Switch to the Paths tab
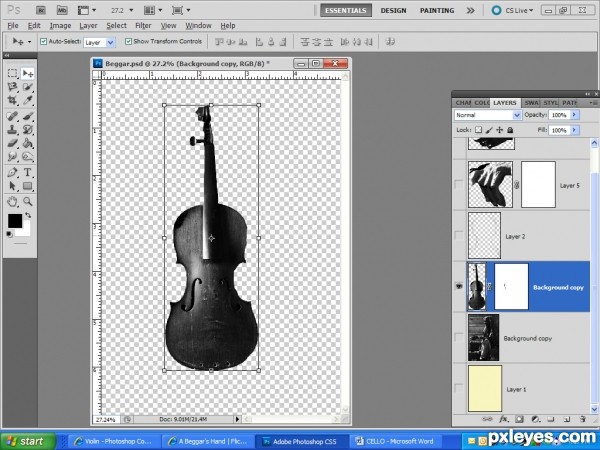 coord(570,103)
